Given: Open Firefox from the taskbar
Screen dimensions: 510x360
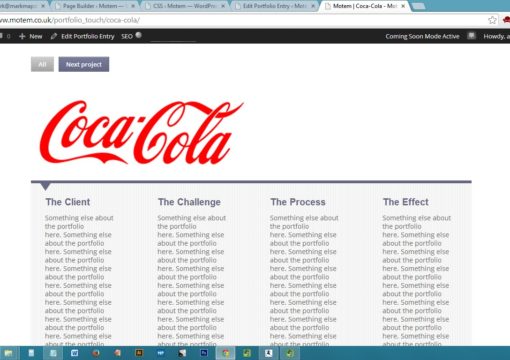Looking at the screenshot, I should (96, 353).
